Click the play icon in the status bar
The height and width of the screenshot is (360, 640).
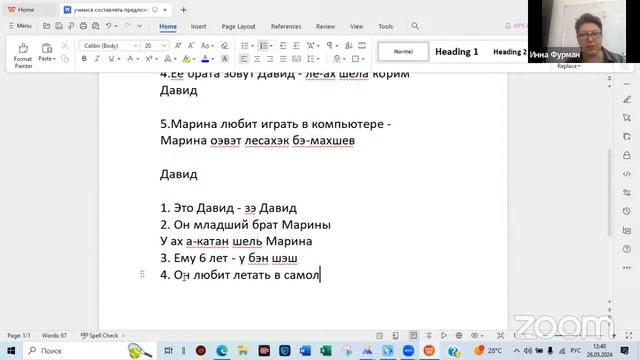tap(444, 336)
